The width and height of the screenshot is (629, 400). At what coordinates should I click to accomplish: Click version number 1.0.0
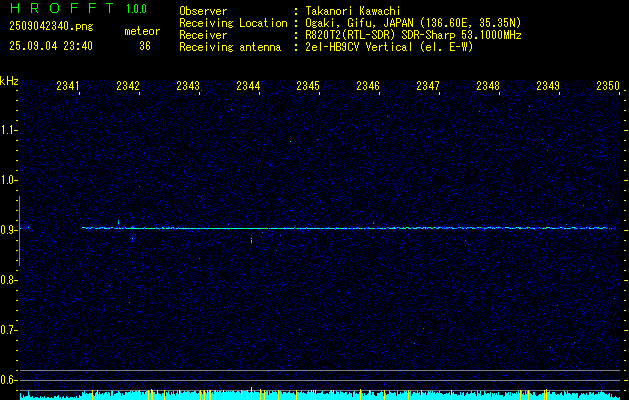(136, 9)
